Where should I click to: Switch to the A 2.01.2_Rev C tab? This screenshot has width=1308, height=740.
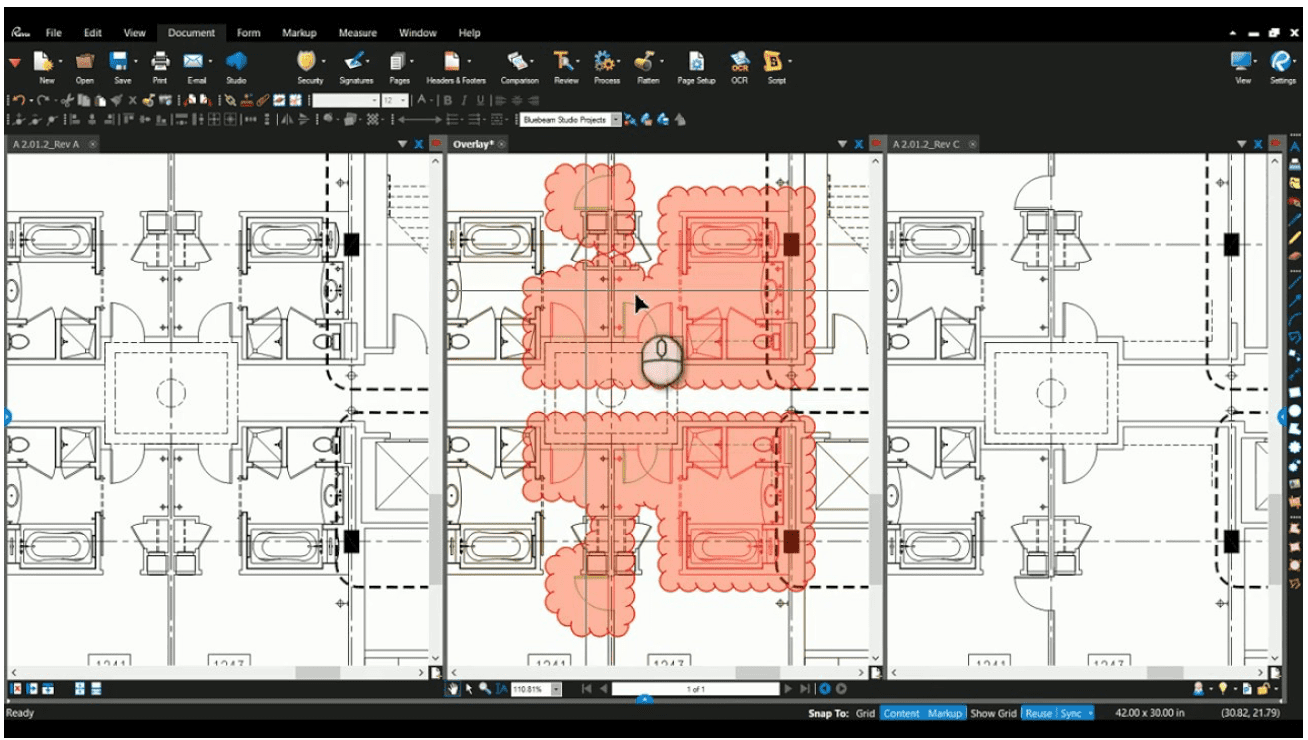point(926,144)
